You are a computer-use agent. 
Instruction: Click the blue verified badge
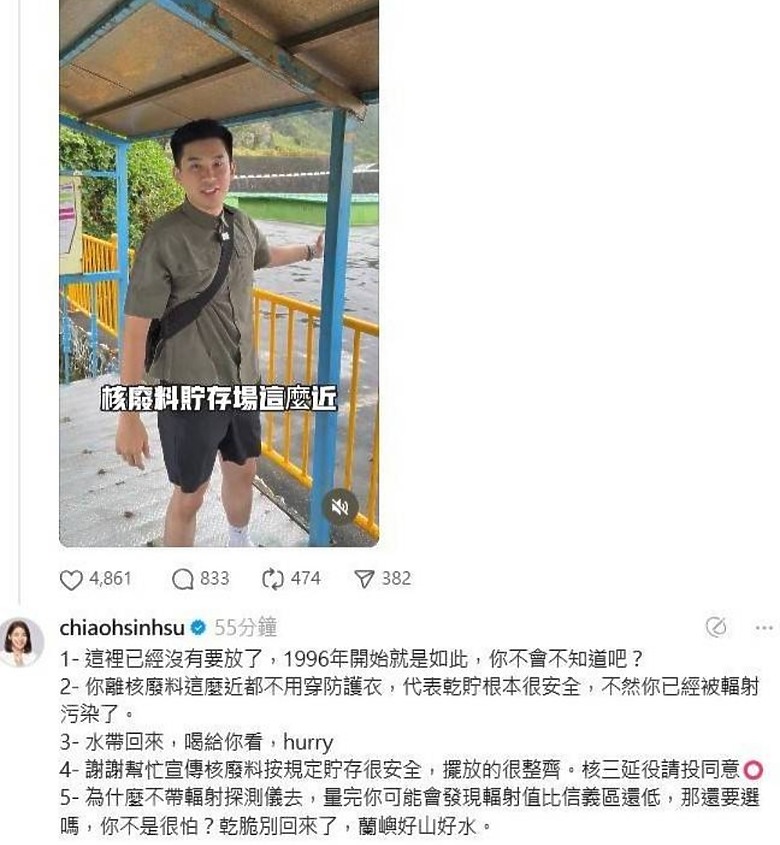pos(198,628)
